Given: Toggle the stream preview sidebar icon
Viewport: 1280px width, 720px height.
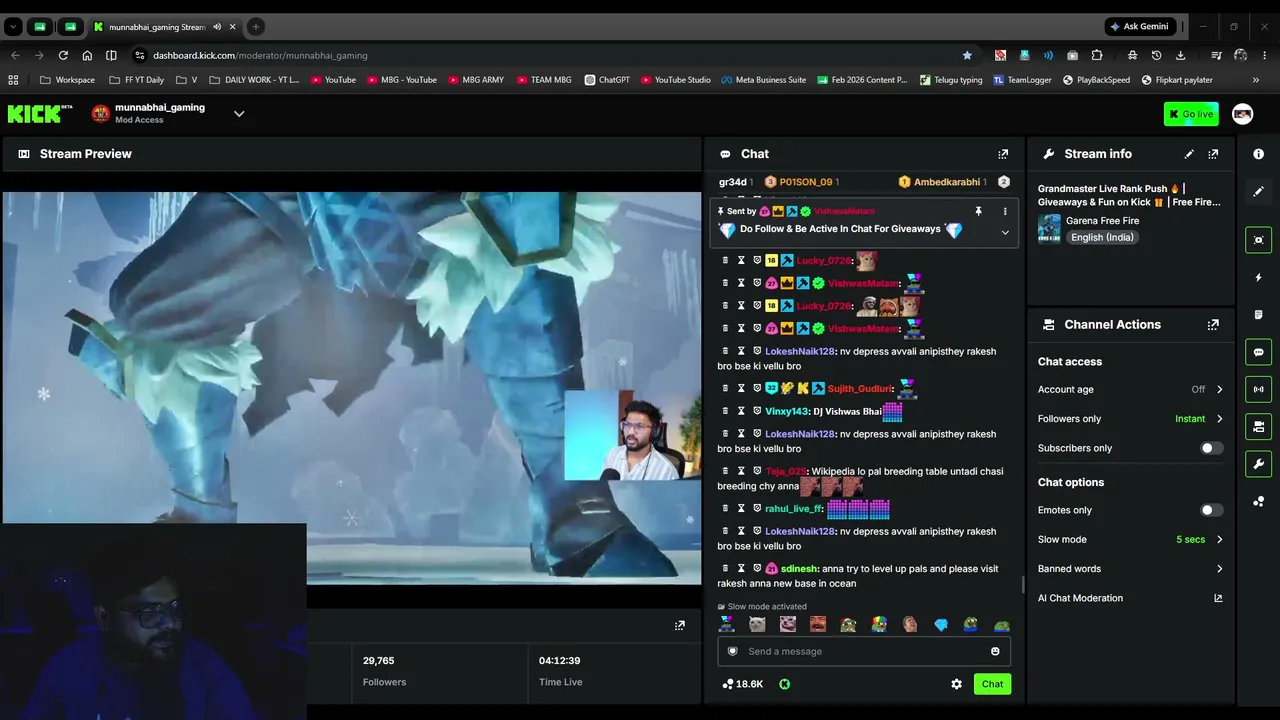Looking at the screenshot, I should [1258, 240].
